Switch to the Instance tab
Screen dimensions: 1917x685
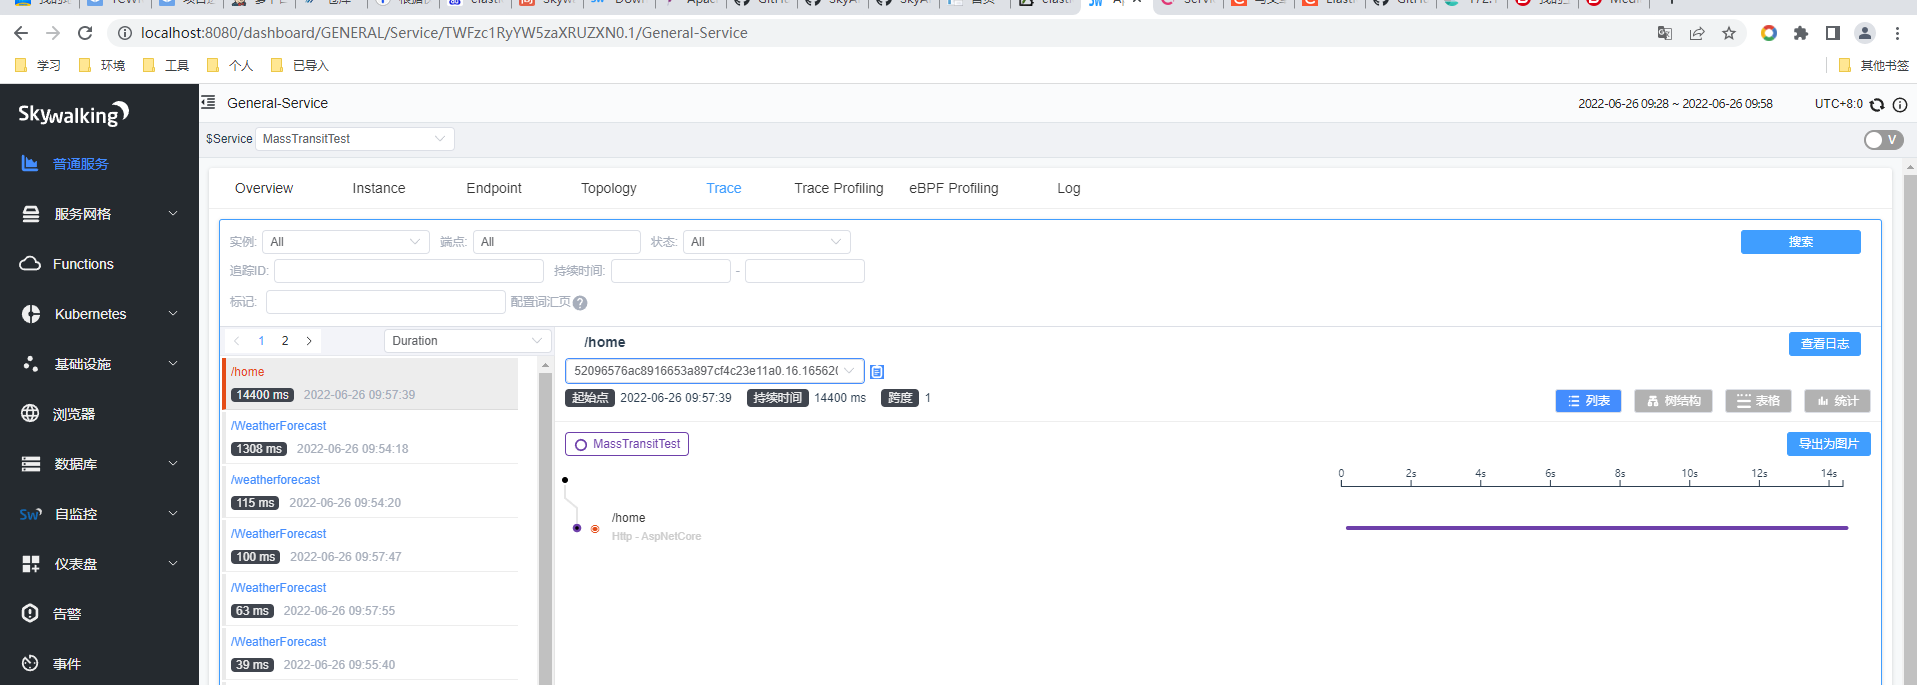379,188
